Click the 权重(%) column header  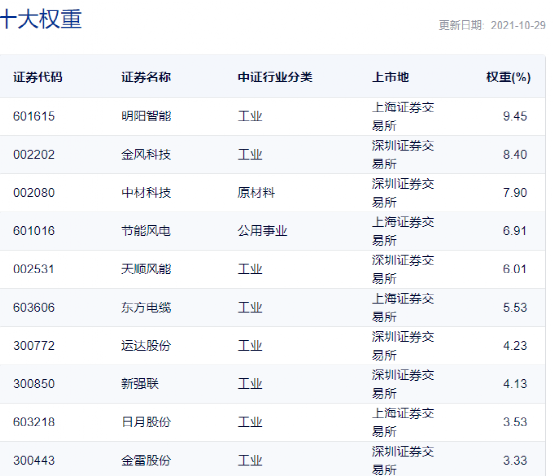[x=508, y=77]
